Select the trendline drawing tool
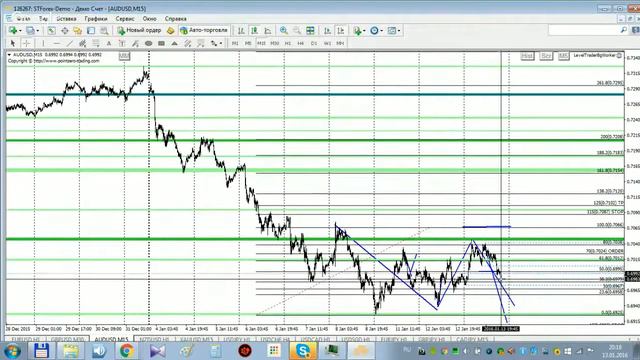The image size is (640, 360). click(x=70, y=43)
